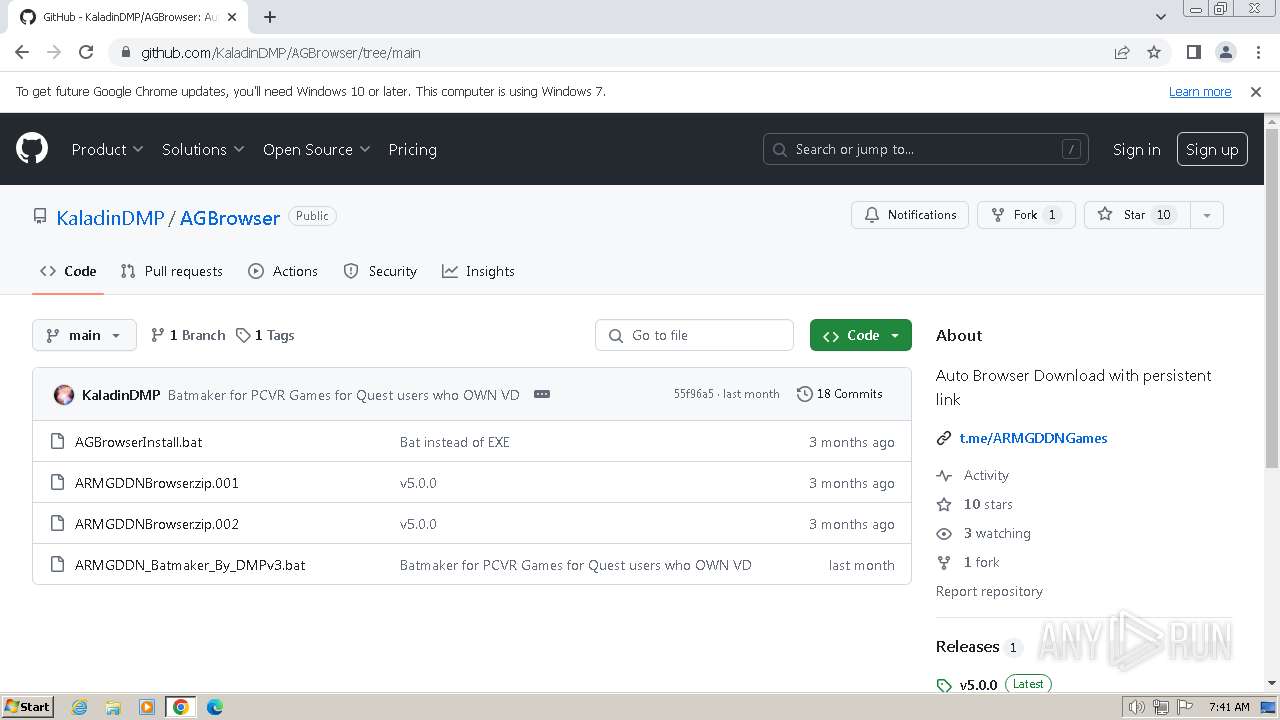Click Releases heading link
Screen dimensions: 1280x720
point(967,647)
